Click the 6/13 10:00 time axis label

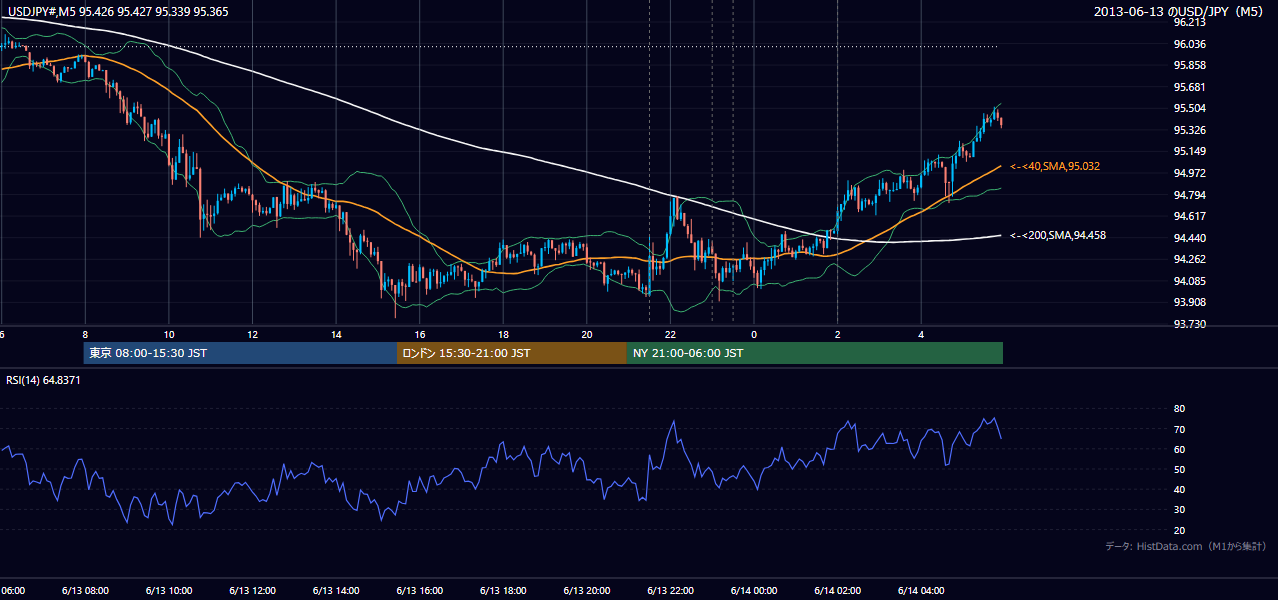(x=168, y=591)
